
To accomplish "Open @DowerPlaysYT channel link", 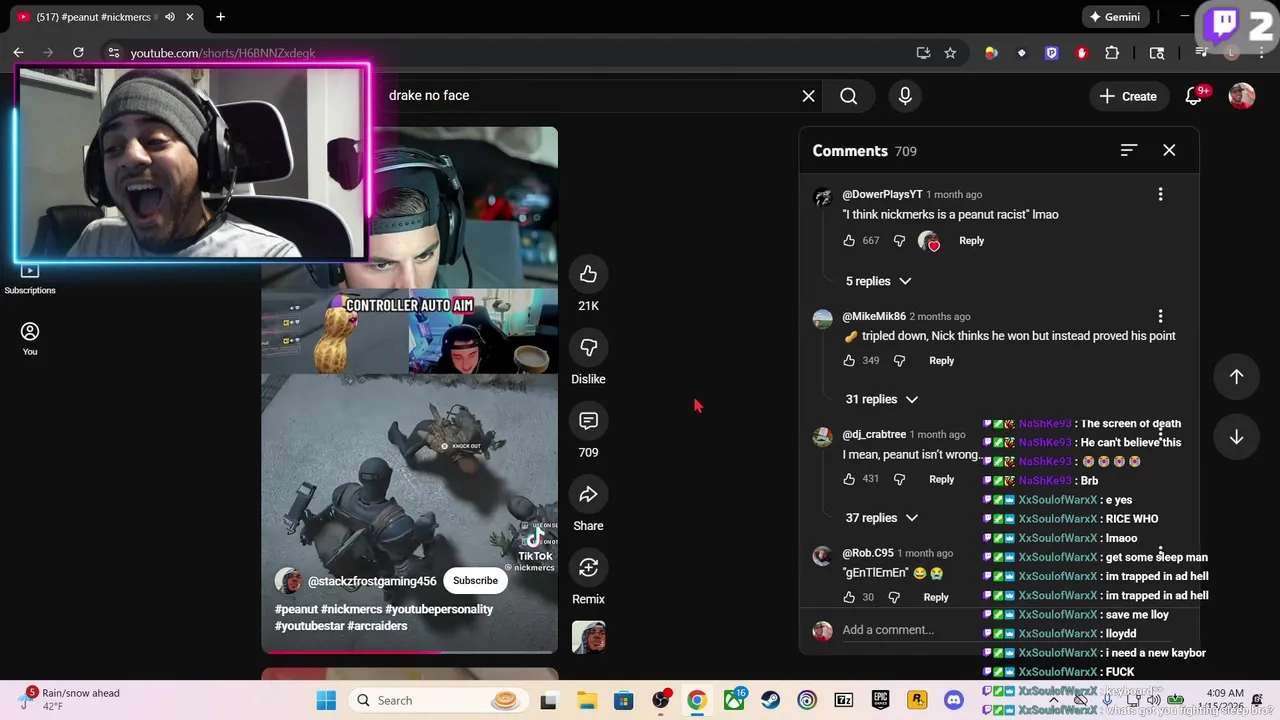I will (x=882, y=194).
